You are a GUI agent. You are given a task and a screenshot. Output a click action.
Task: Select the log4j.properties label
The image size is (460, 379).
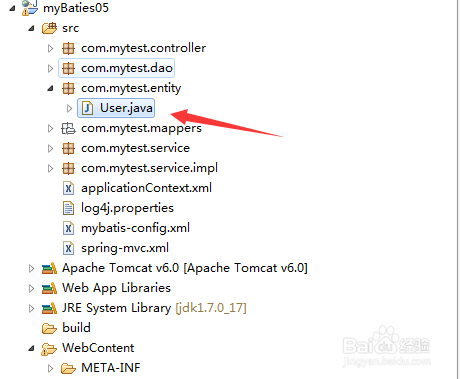point(127,208)
